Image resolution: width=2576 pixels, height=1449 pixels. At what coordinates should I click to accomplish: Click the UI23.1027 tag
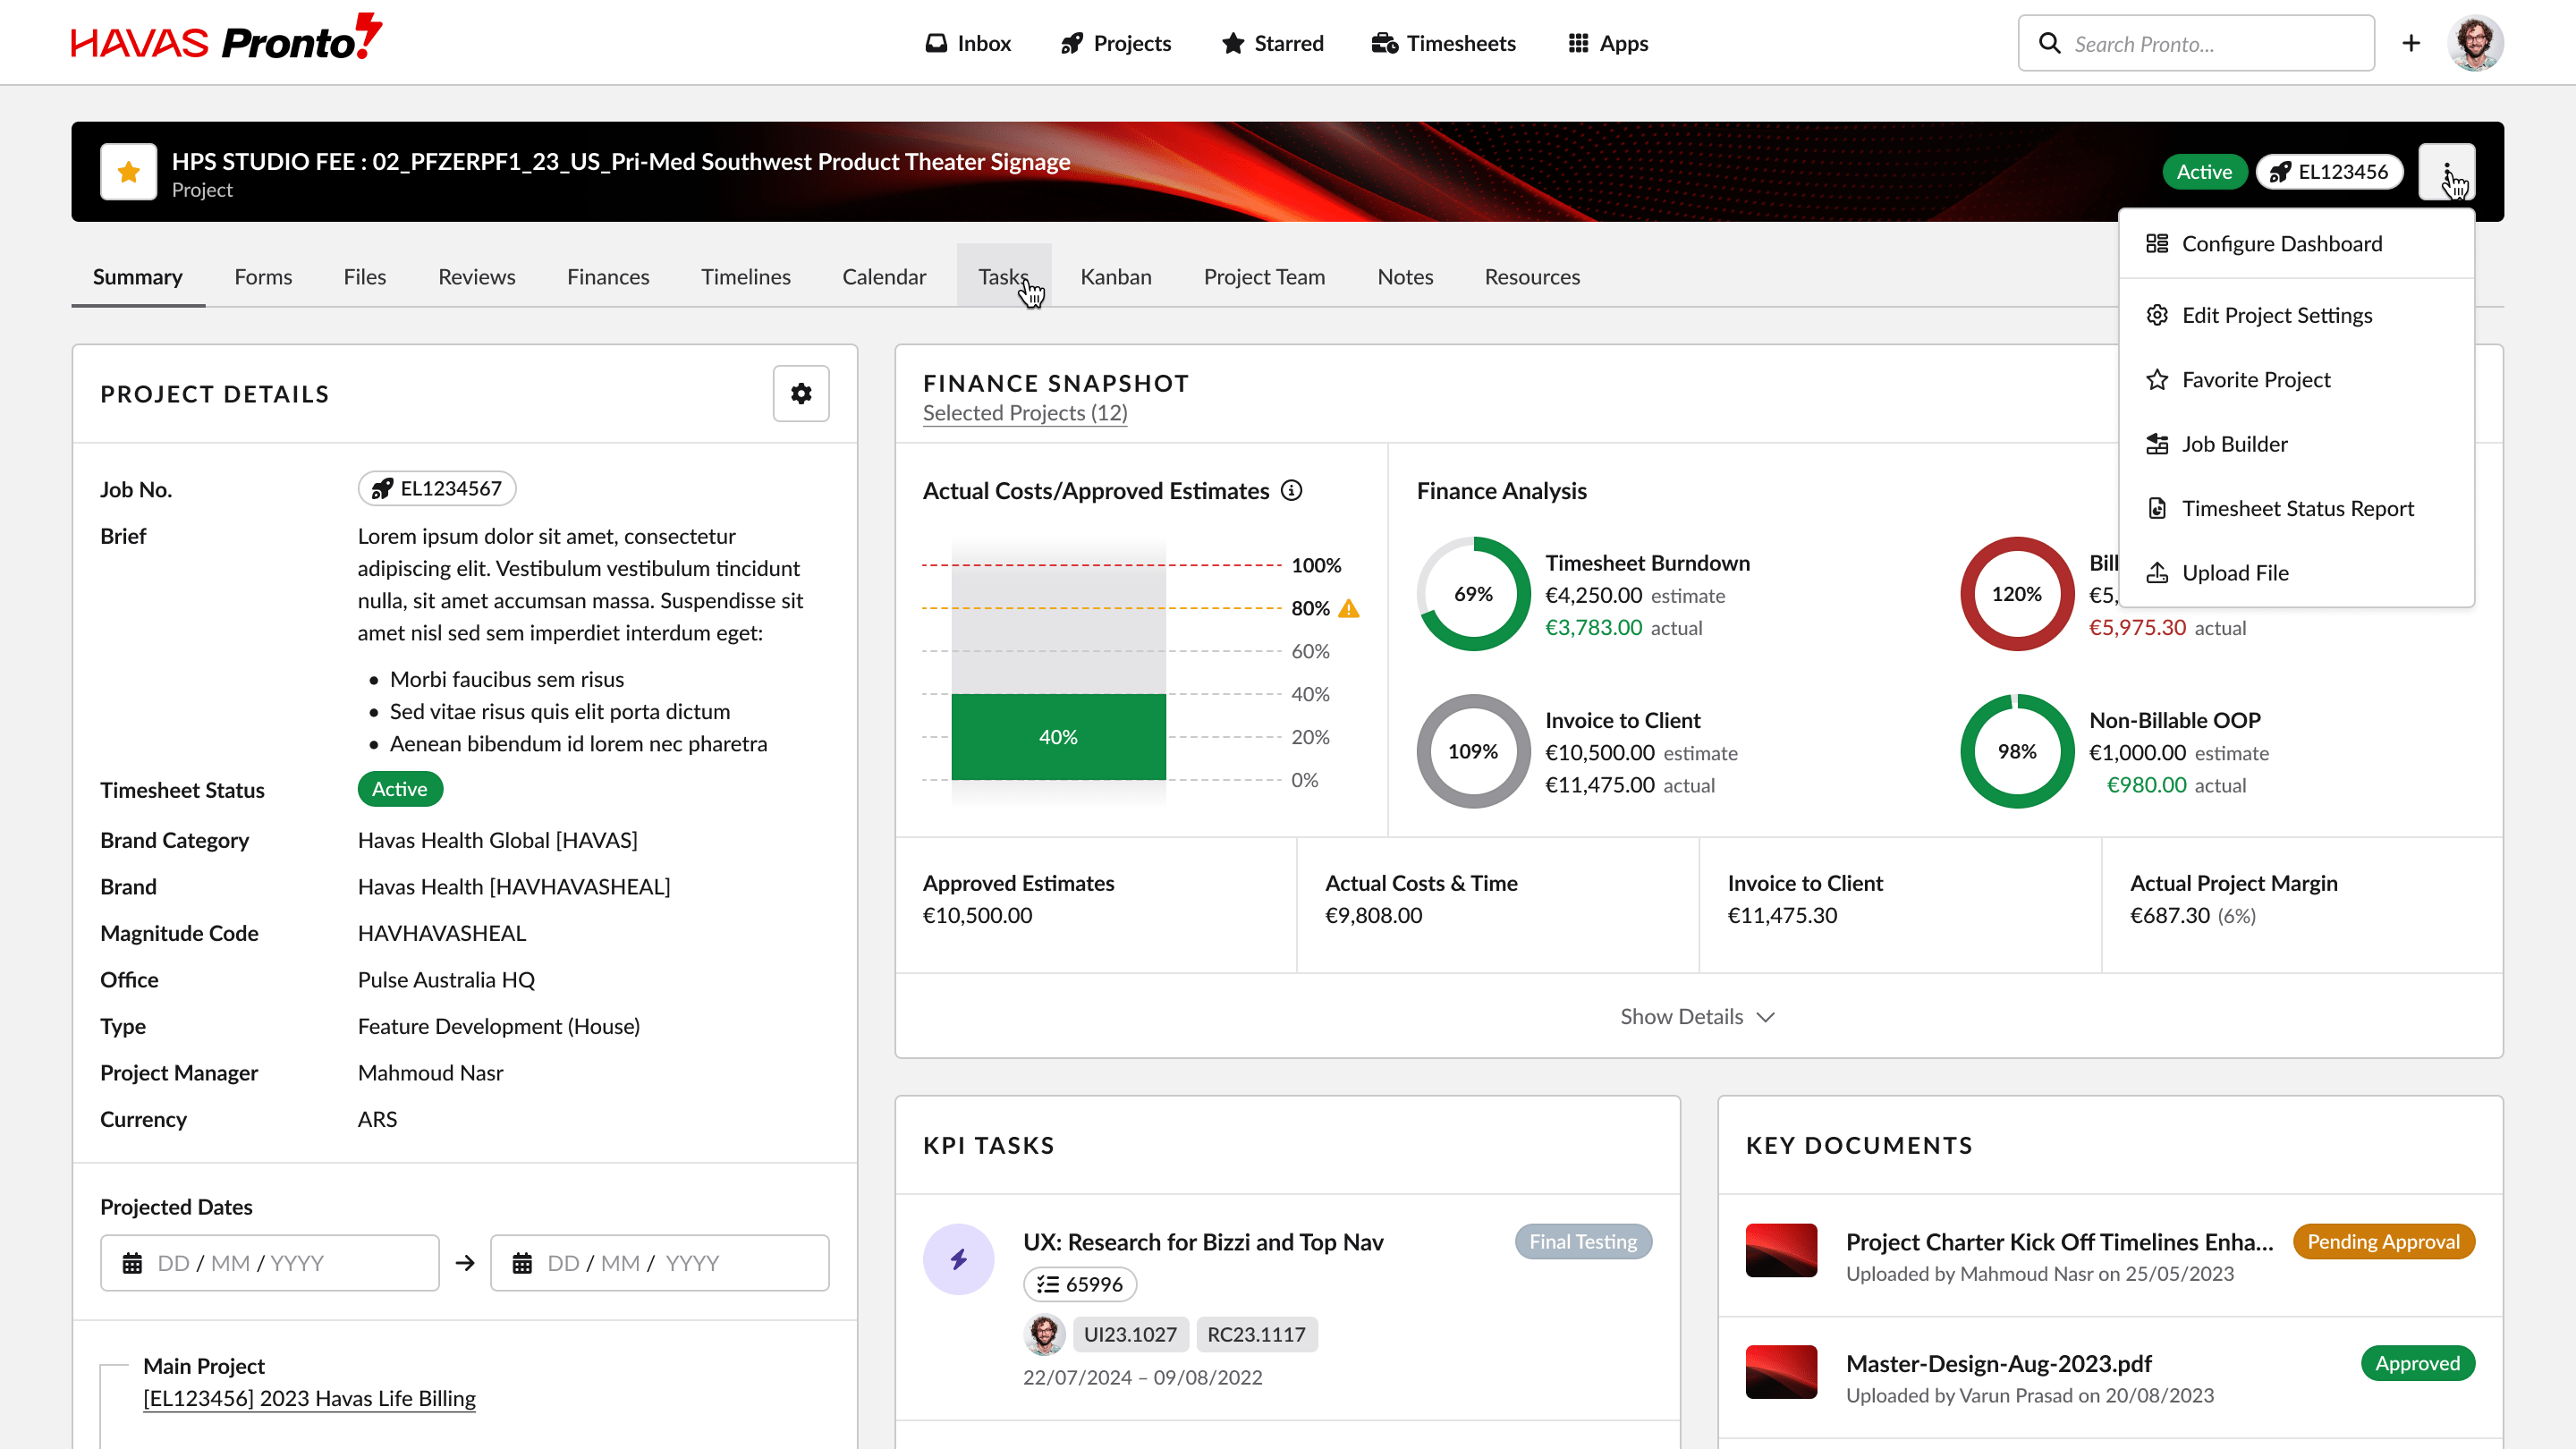tap(1130, 1334)
